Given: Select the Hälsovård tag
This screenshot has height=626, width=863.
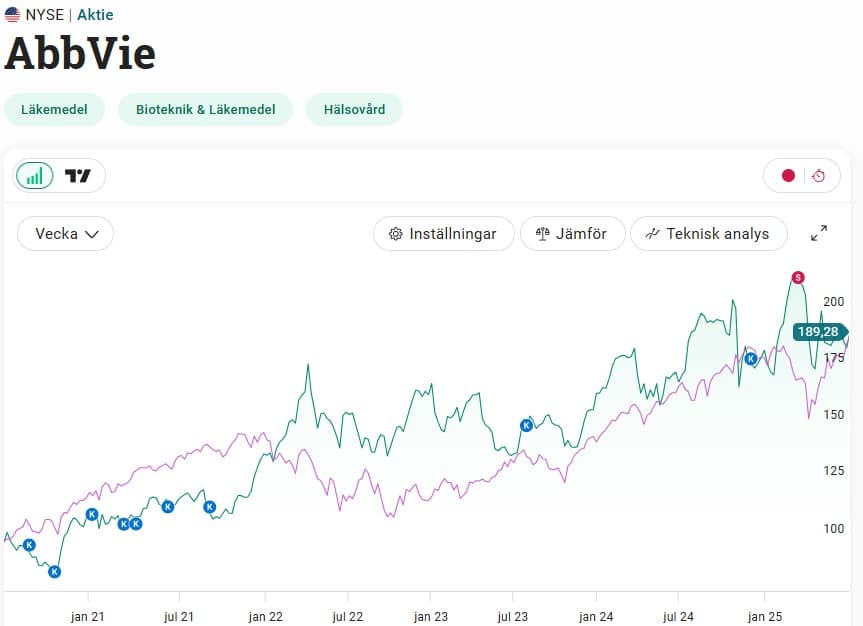Looking at the screenshot, I should tap(354, 109).
